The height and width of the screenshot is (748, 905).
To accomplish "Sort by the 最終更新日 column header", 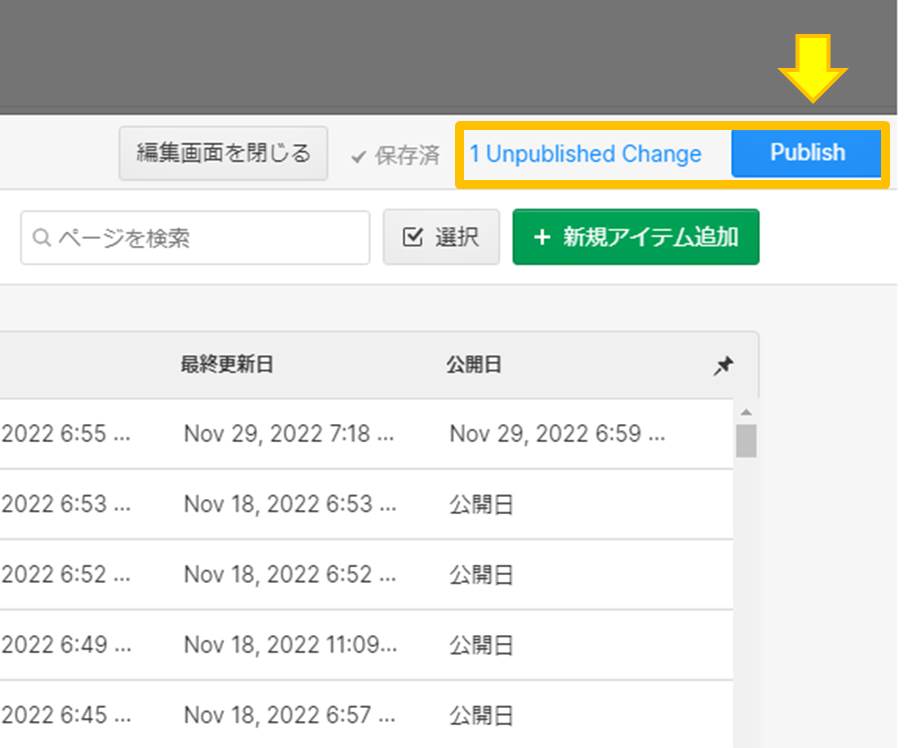I will tap(227, 364).
